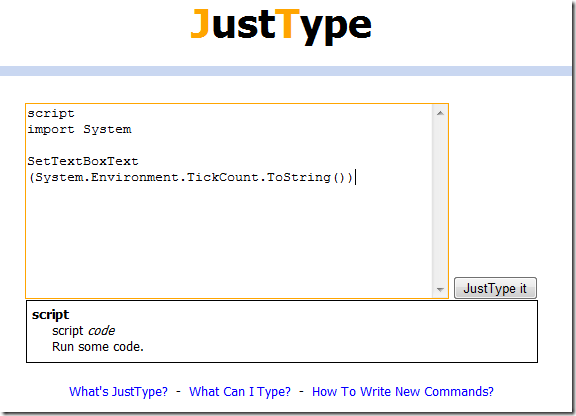This screenshot has width=576, height=416.
Task: Click the light blue divider bar
Action: 286,71
